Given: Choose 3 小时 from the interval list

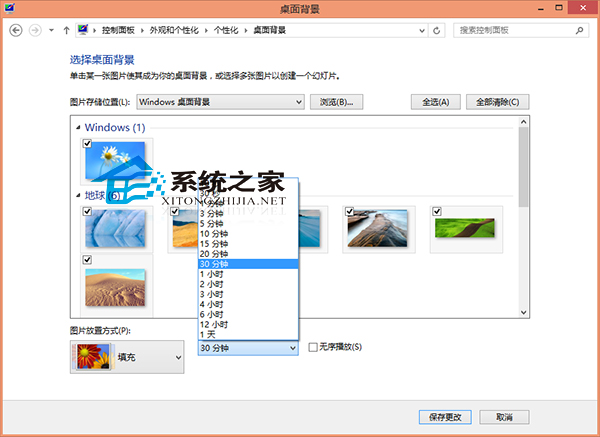Looking at the screenshot, I should tap(248, 294).
